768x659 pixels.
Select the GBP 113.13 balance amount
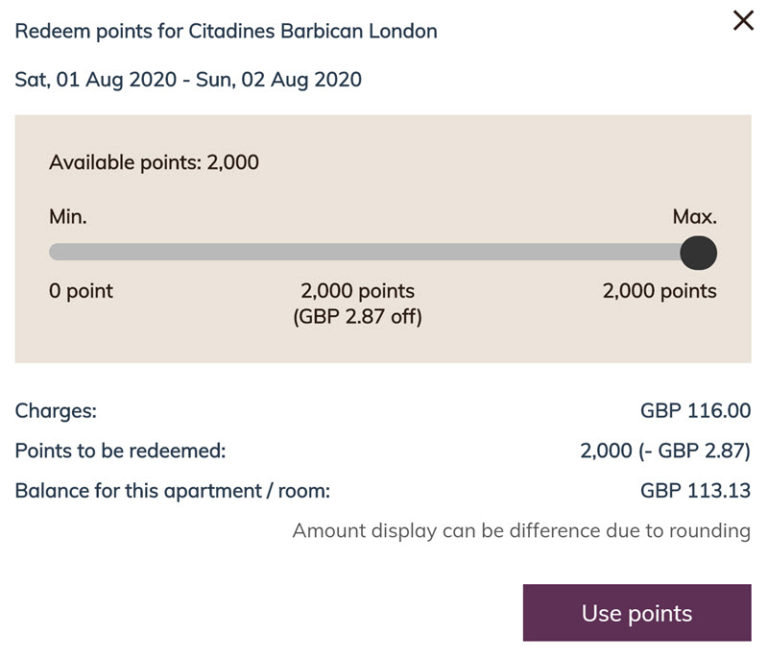pyautogui.click(x=695, y=491)
